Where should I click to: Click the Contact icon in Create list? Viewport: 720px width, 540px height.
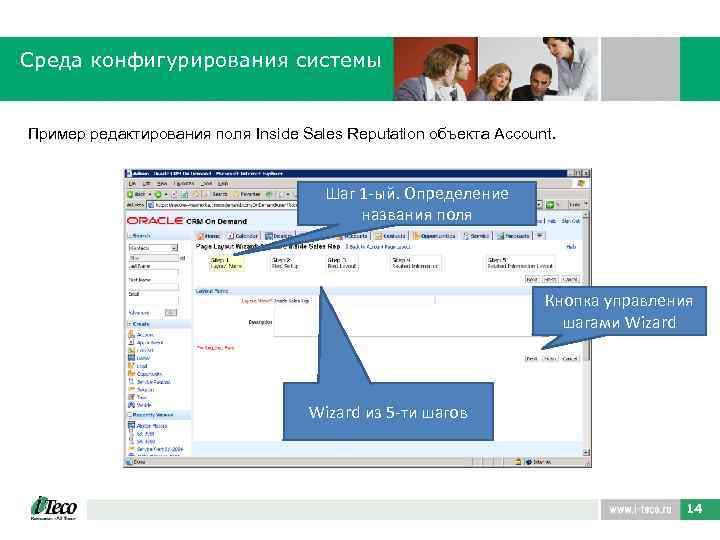pos(131,350)
